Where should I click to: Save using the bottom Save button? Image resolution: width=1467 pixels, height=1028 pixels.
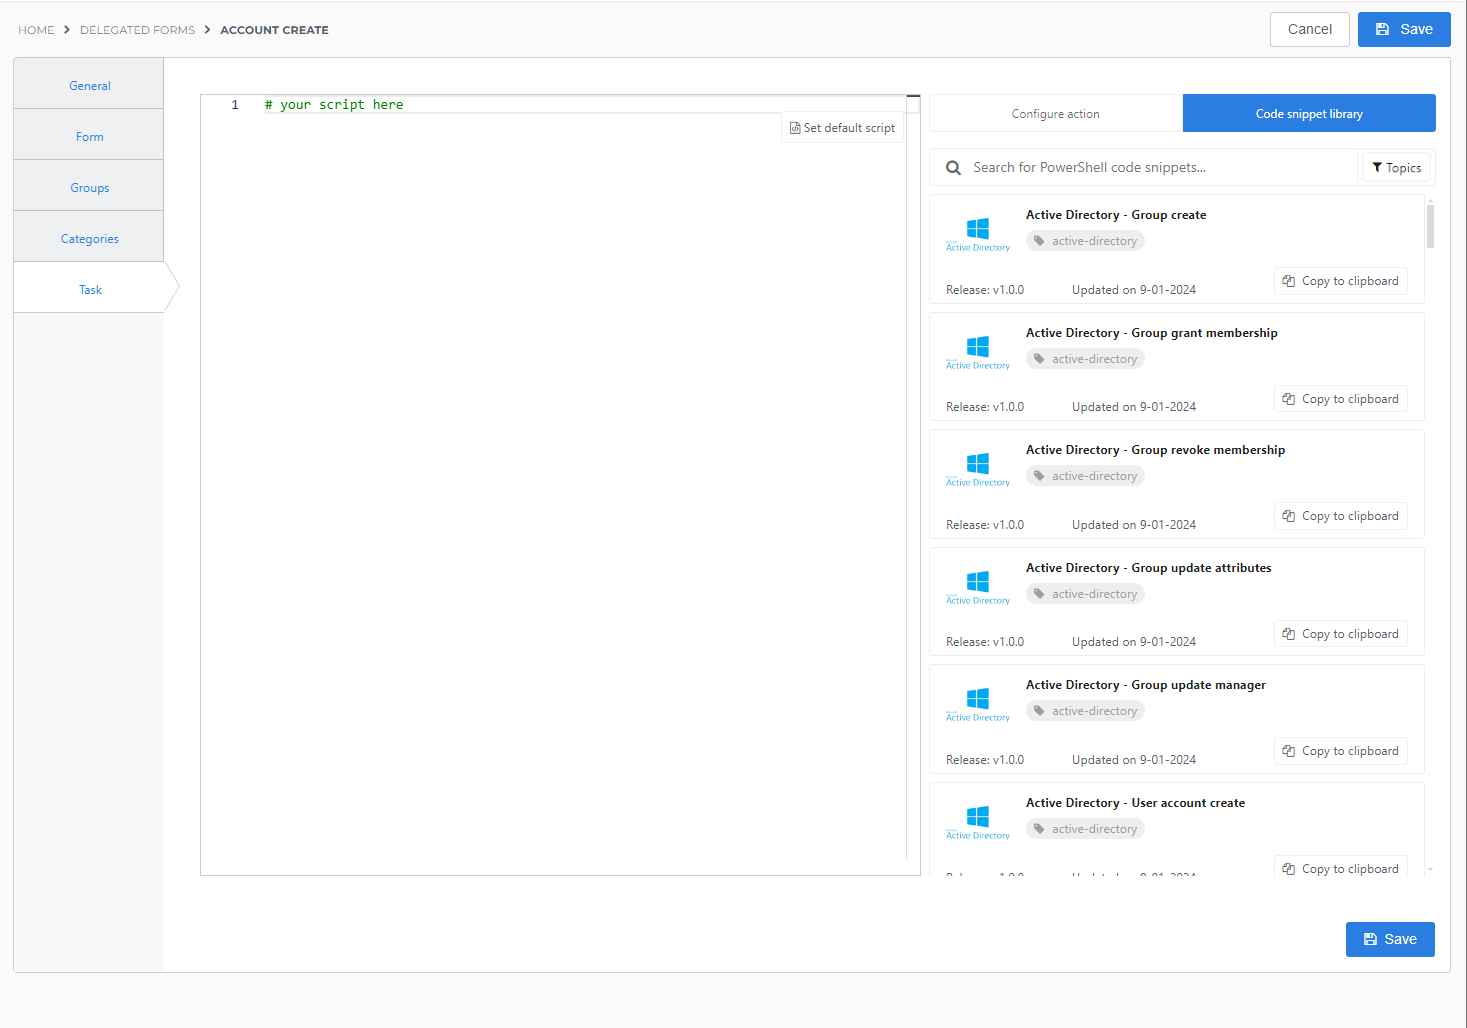1390,939
